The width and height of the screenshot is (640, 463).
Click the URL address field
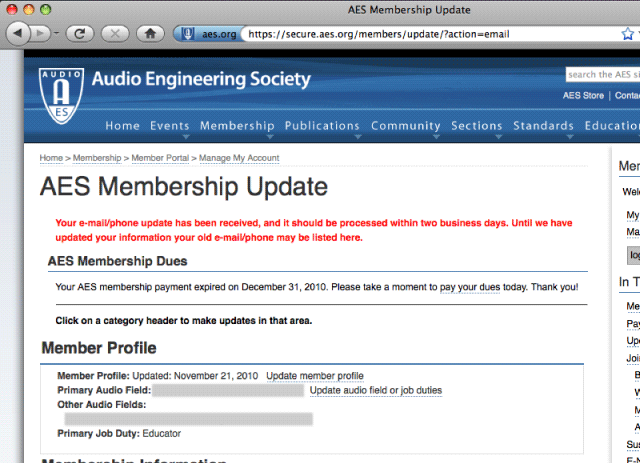[x=429, y=34]
